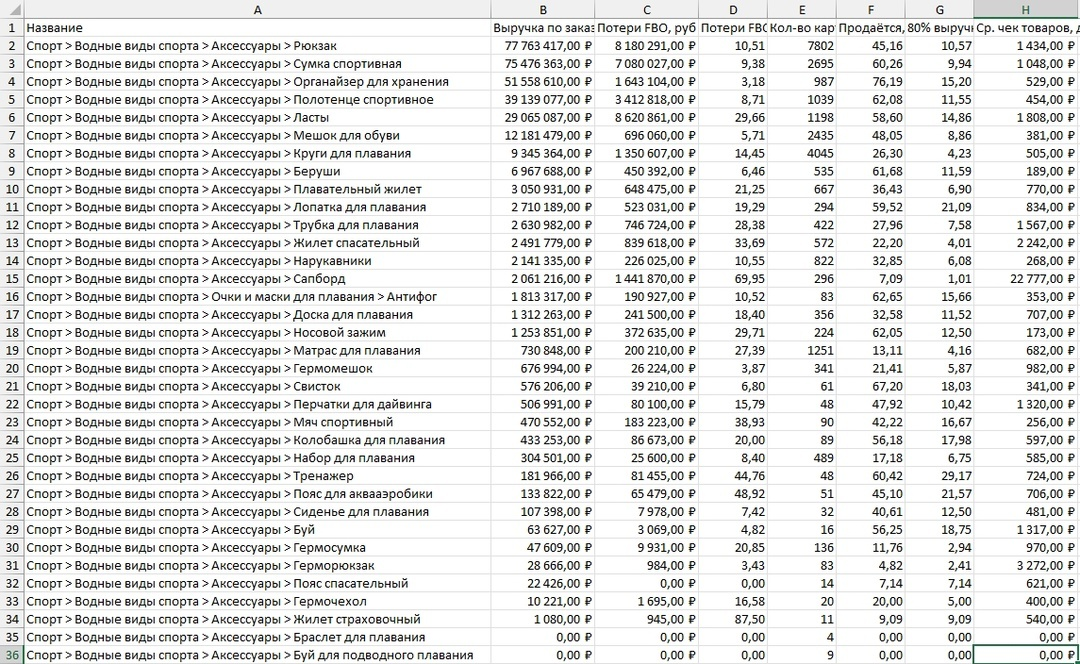Click the Название header cell
This screenshot has width=1080, height=664.
click(x=258, y=28)
